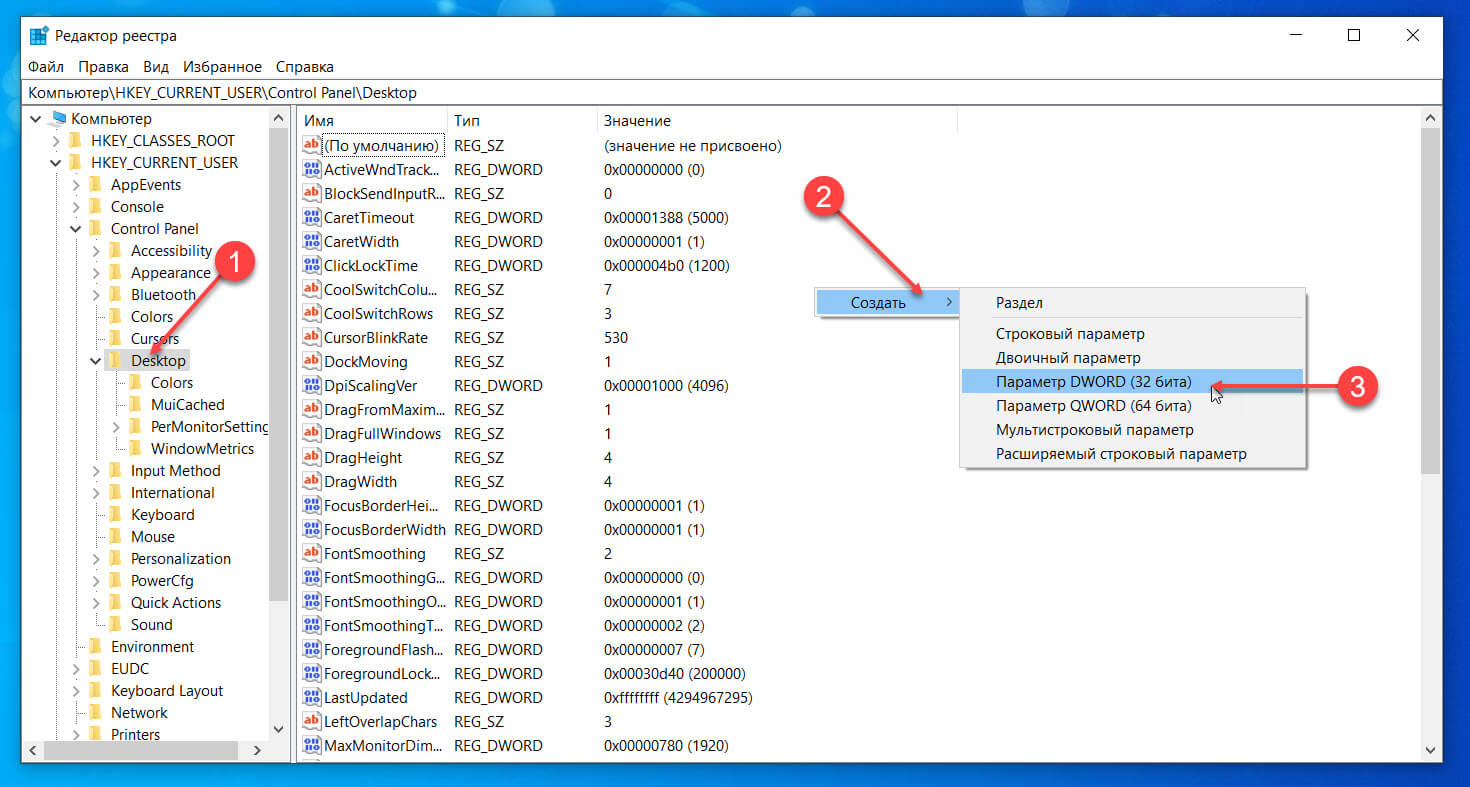Click the string icon of (По умолчанию) value

(311, 146)
